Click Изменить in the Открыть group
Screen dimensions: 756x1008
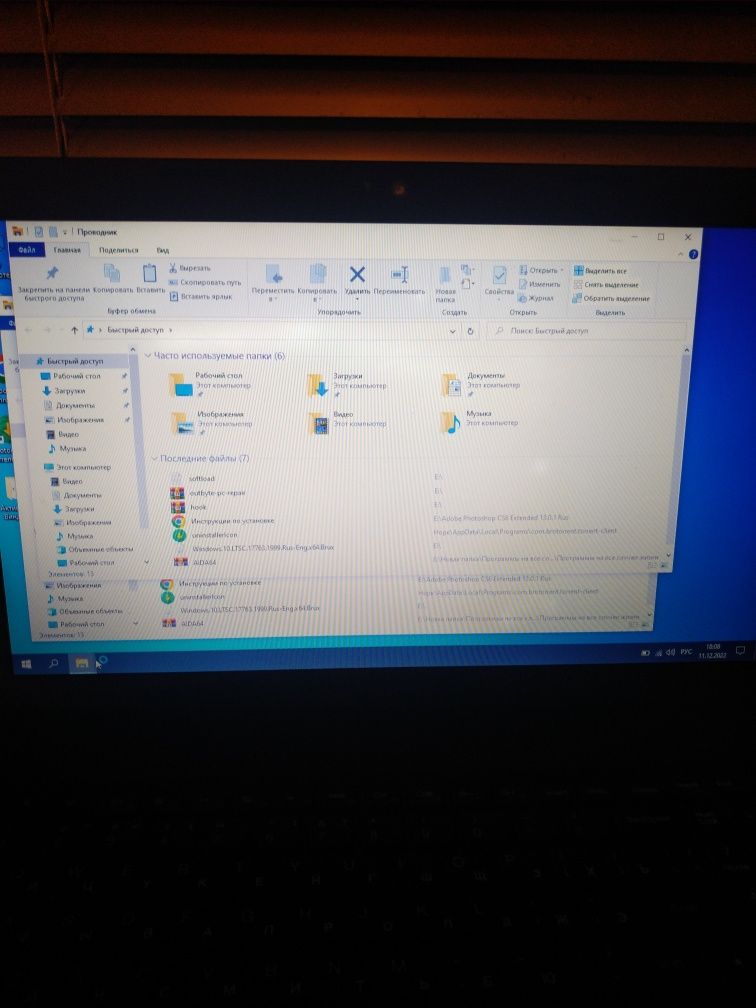pyautogui.click(x=540, y=284)
